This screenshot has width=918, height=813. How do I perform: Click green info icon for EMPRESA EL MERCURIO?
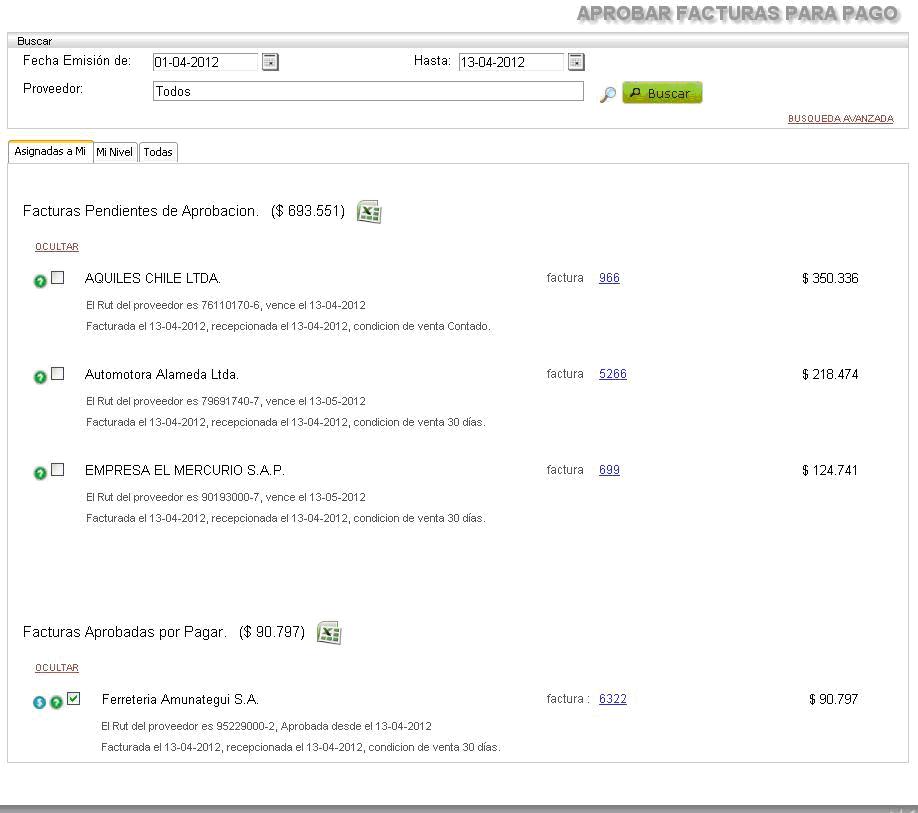click(x=40, y=474)
